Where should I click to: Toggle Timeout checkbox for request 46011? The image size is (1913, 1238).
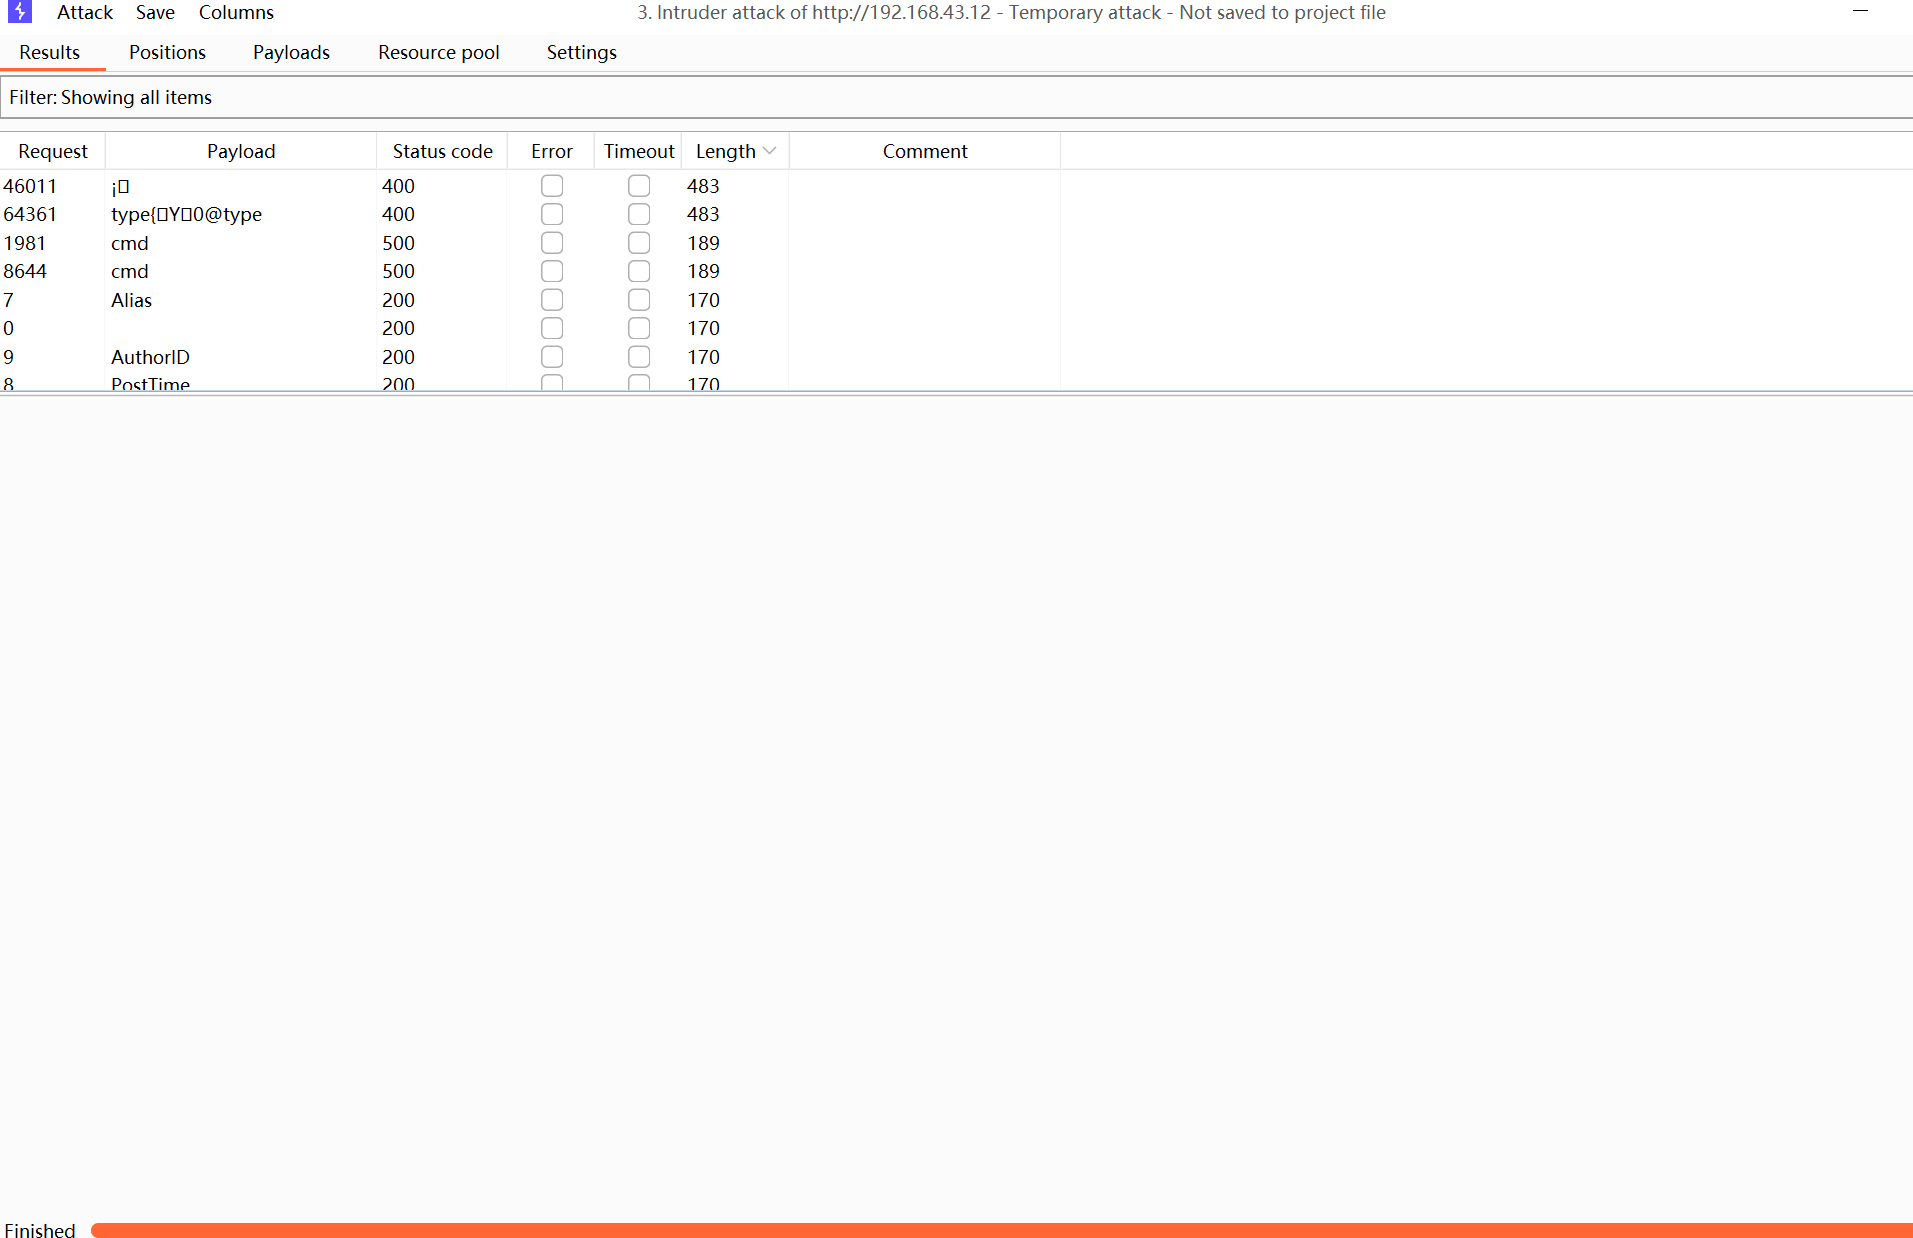[639, 186]
